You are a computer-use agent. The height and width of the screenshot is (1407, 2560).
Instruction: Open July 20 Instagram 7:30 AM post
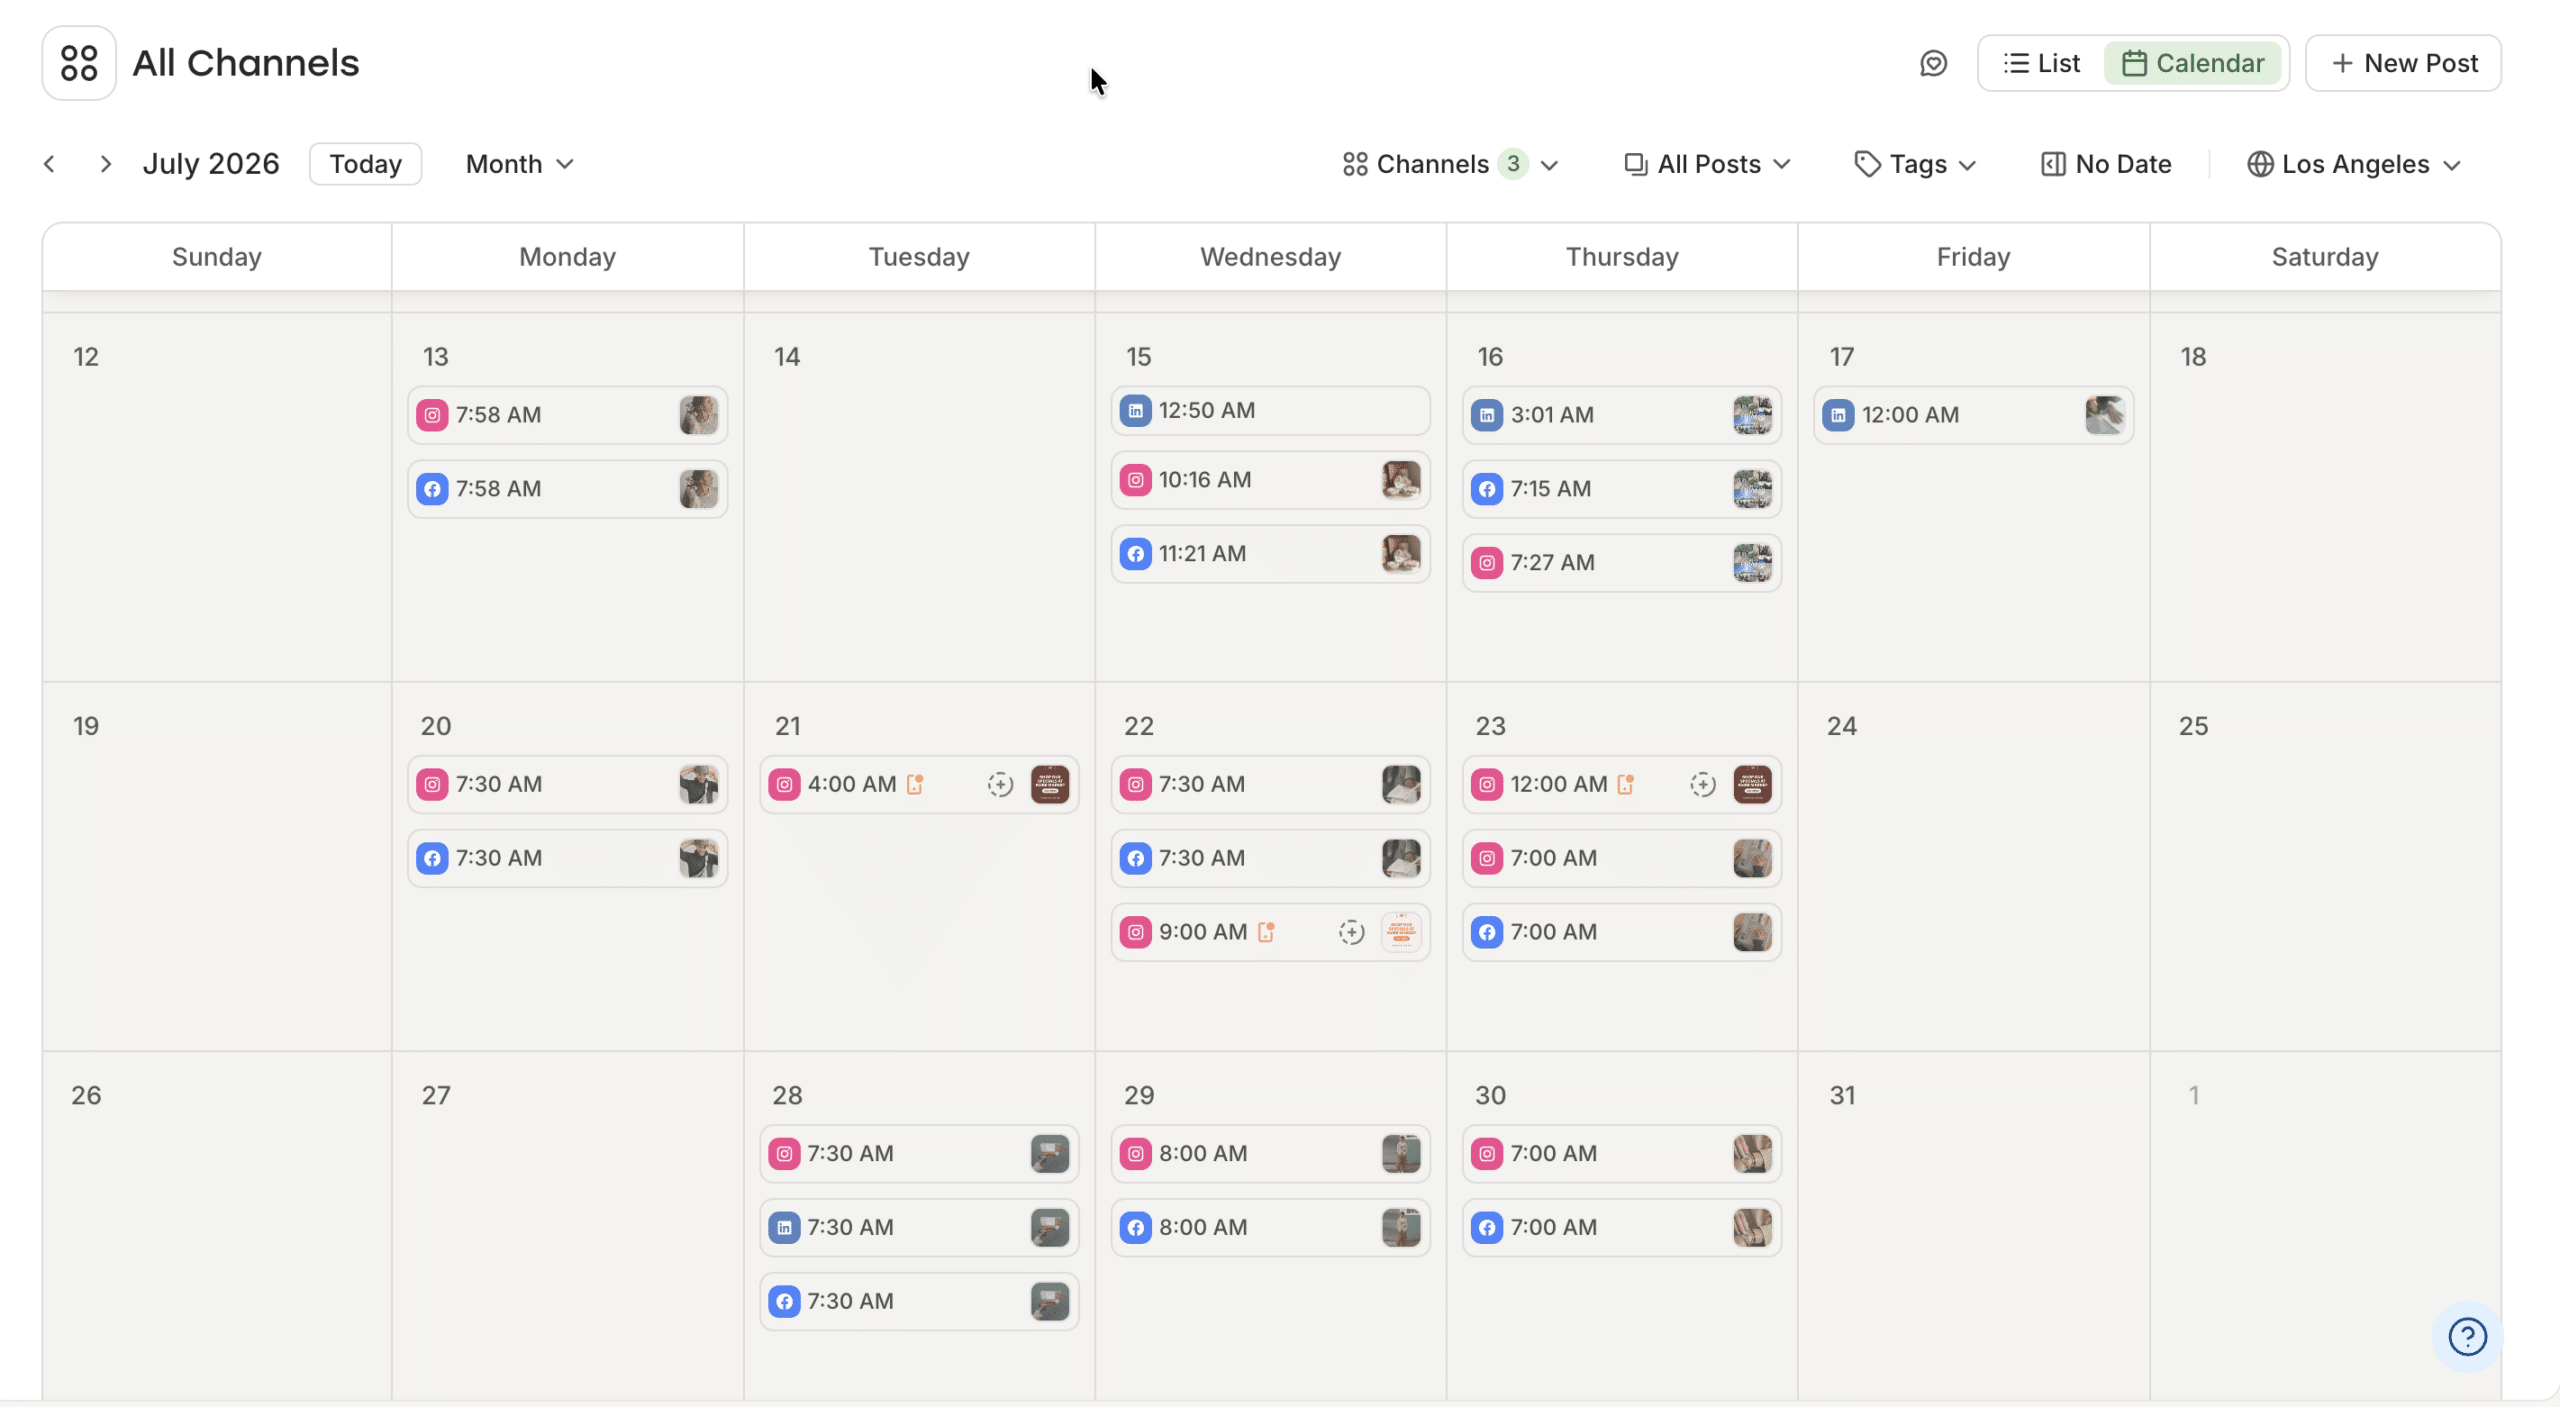(x=567, y=785)
